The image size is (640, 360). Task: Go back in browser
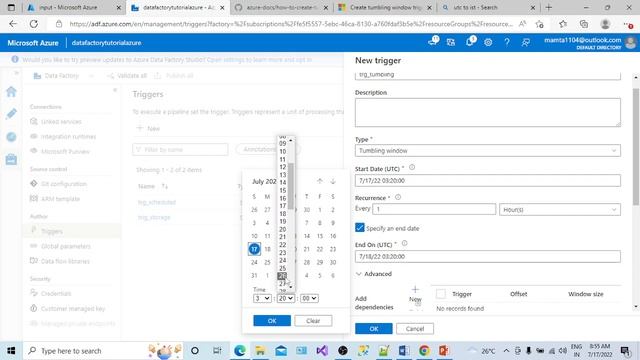(x=13, y=24)
